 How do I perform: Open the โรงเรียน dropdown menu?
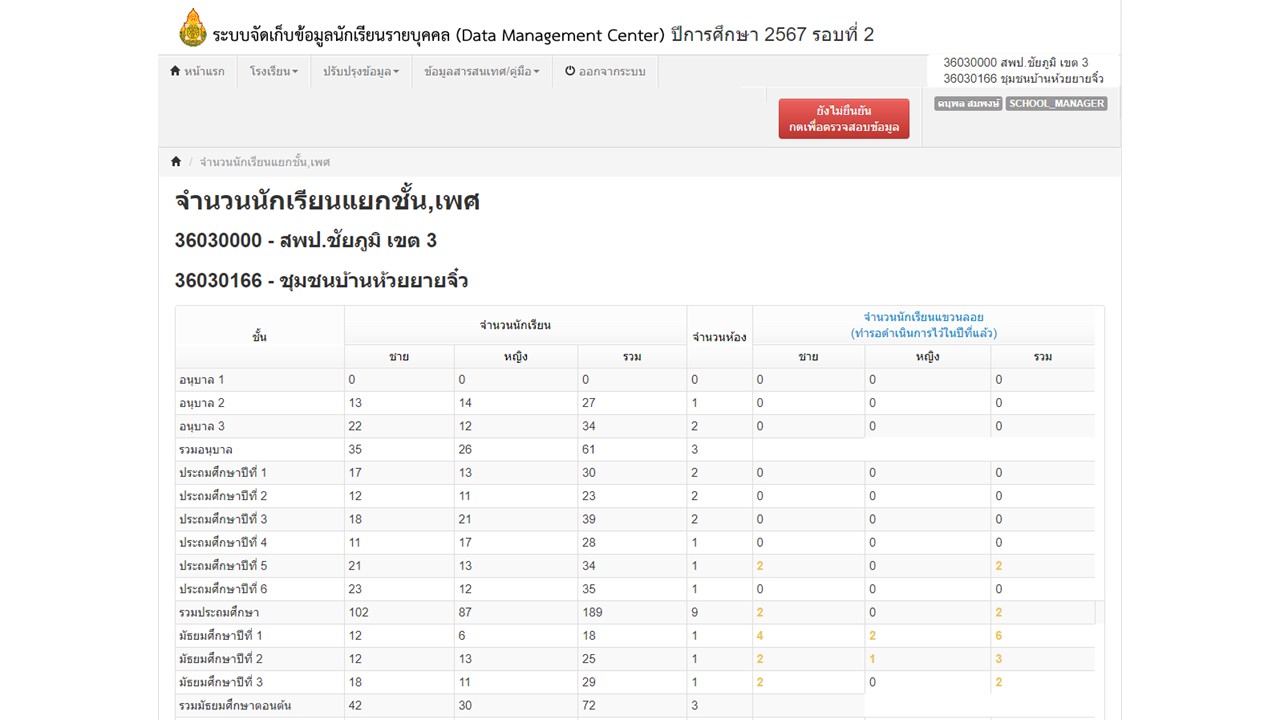(273, 72)
